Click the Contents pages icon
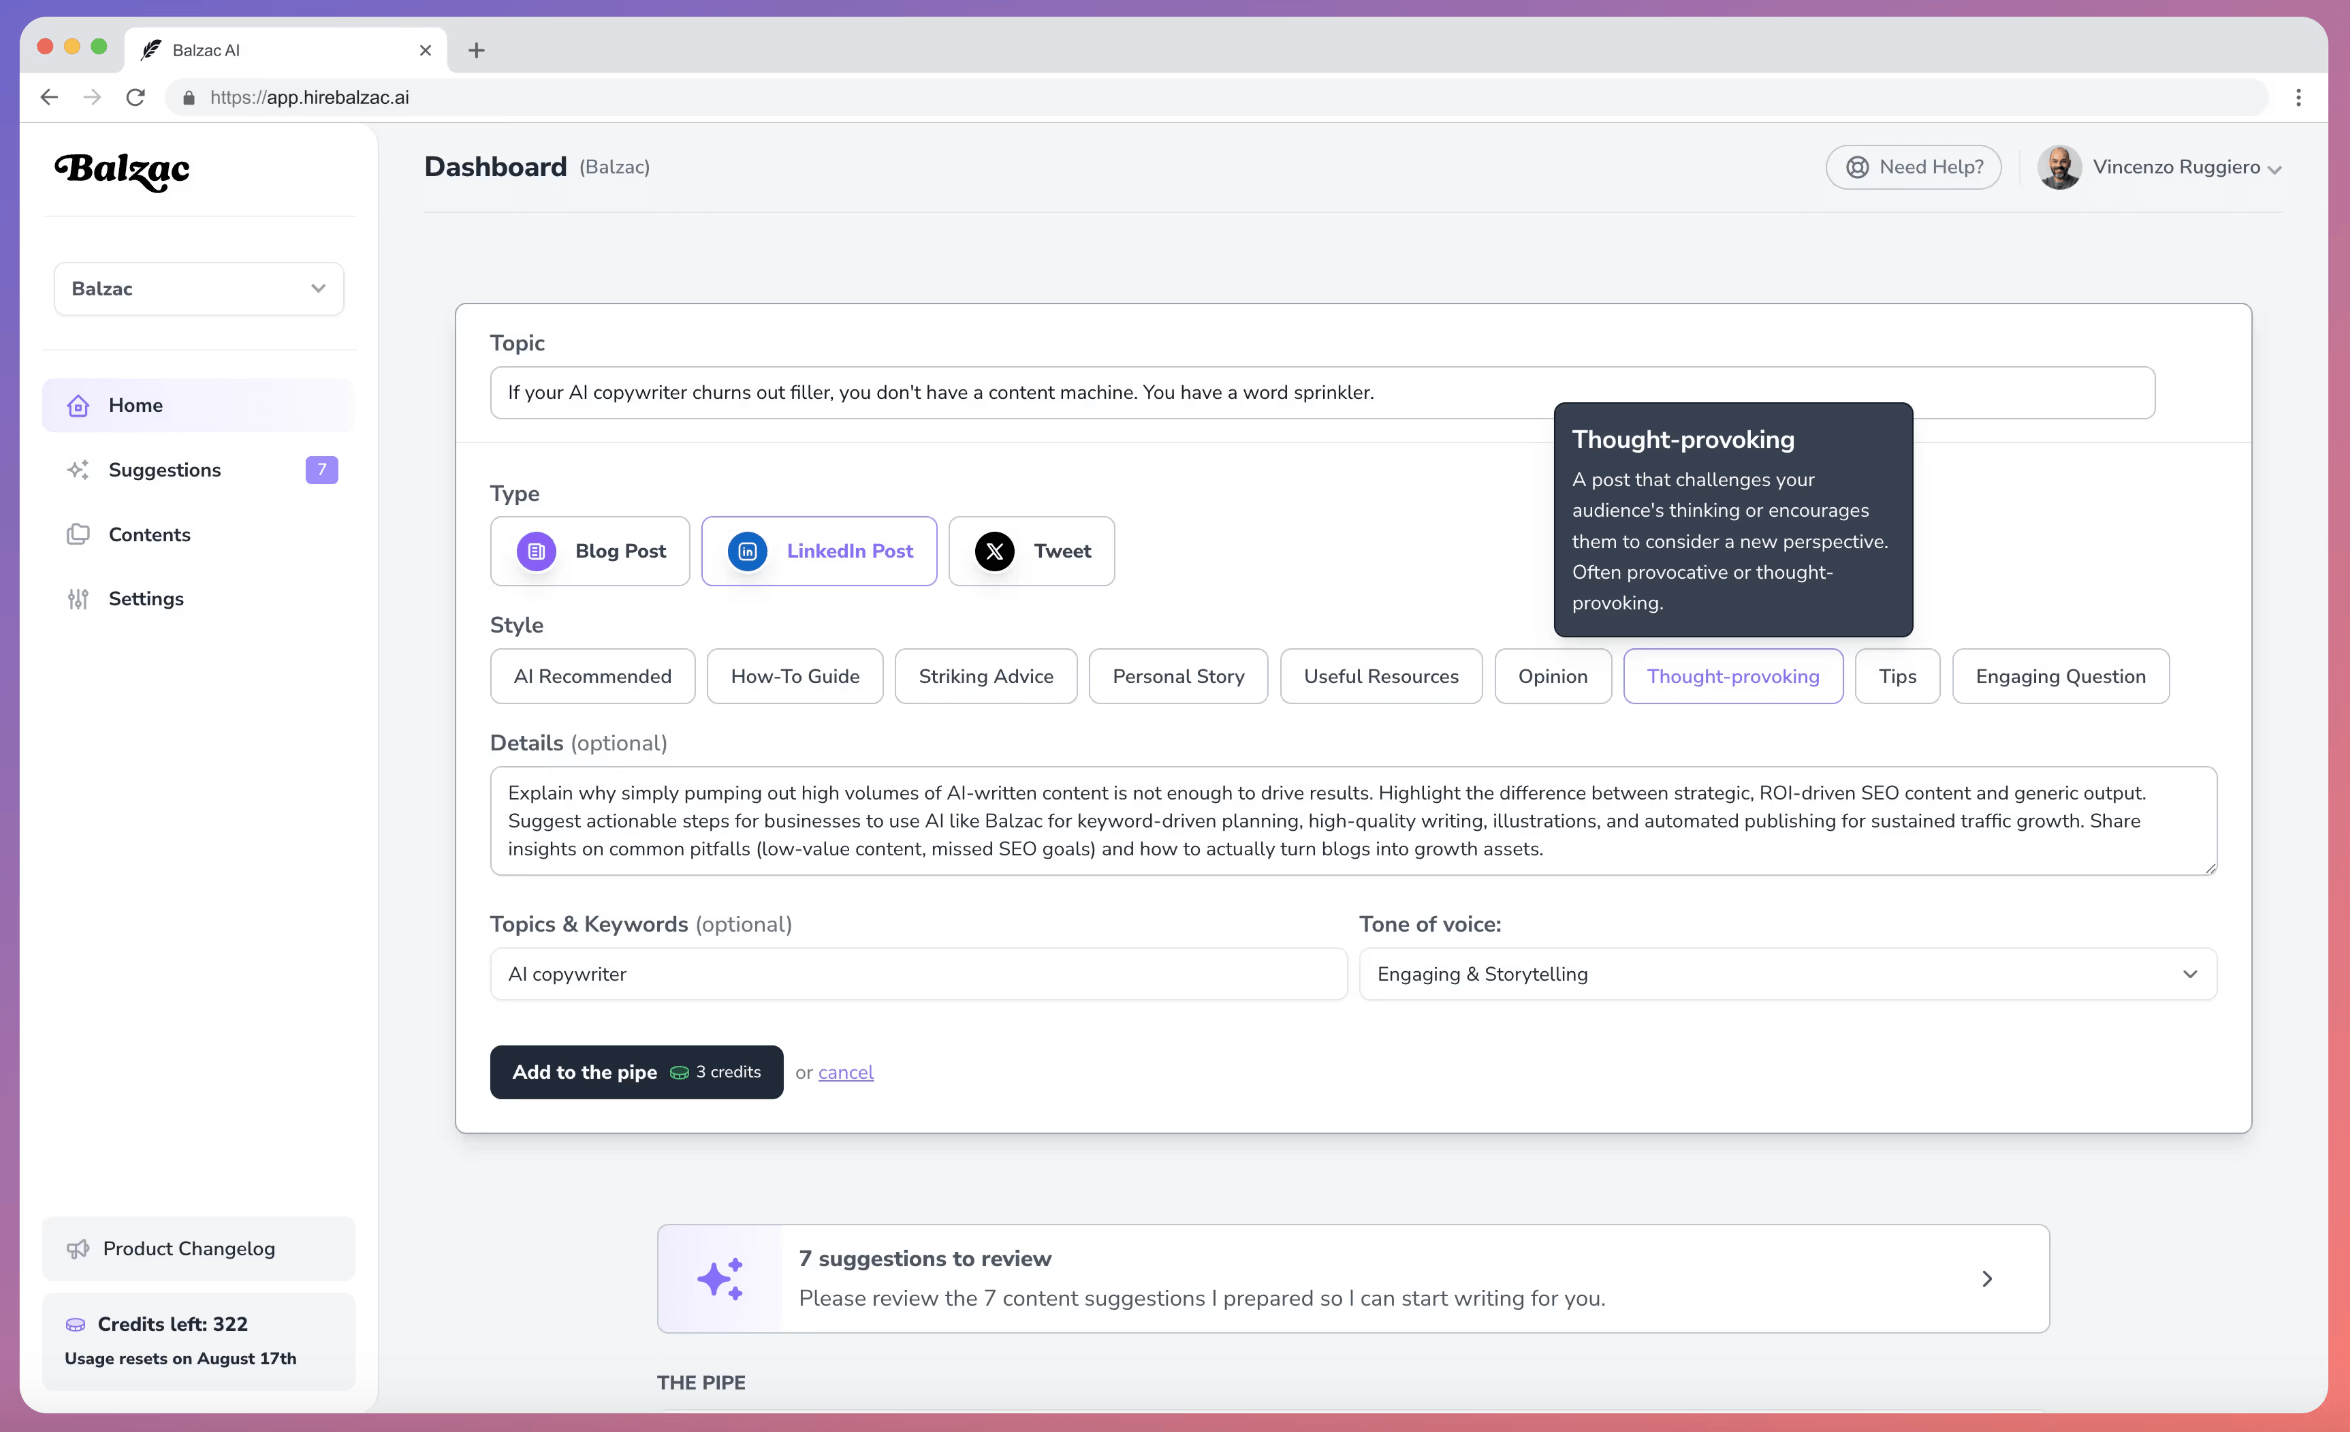The image size is (2350, 1432). coord(78,534)
